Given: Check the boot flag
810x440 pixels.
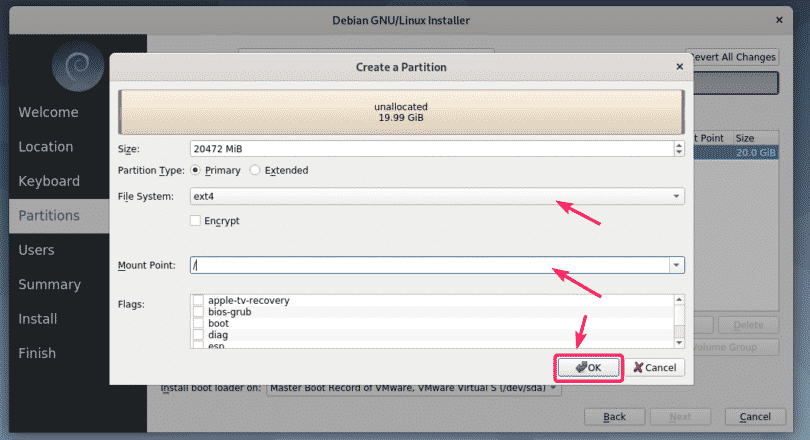Looking at the screenshot, I should point(198,323).
